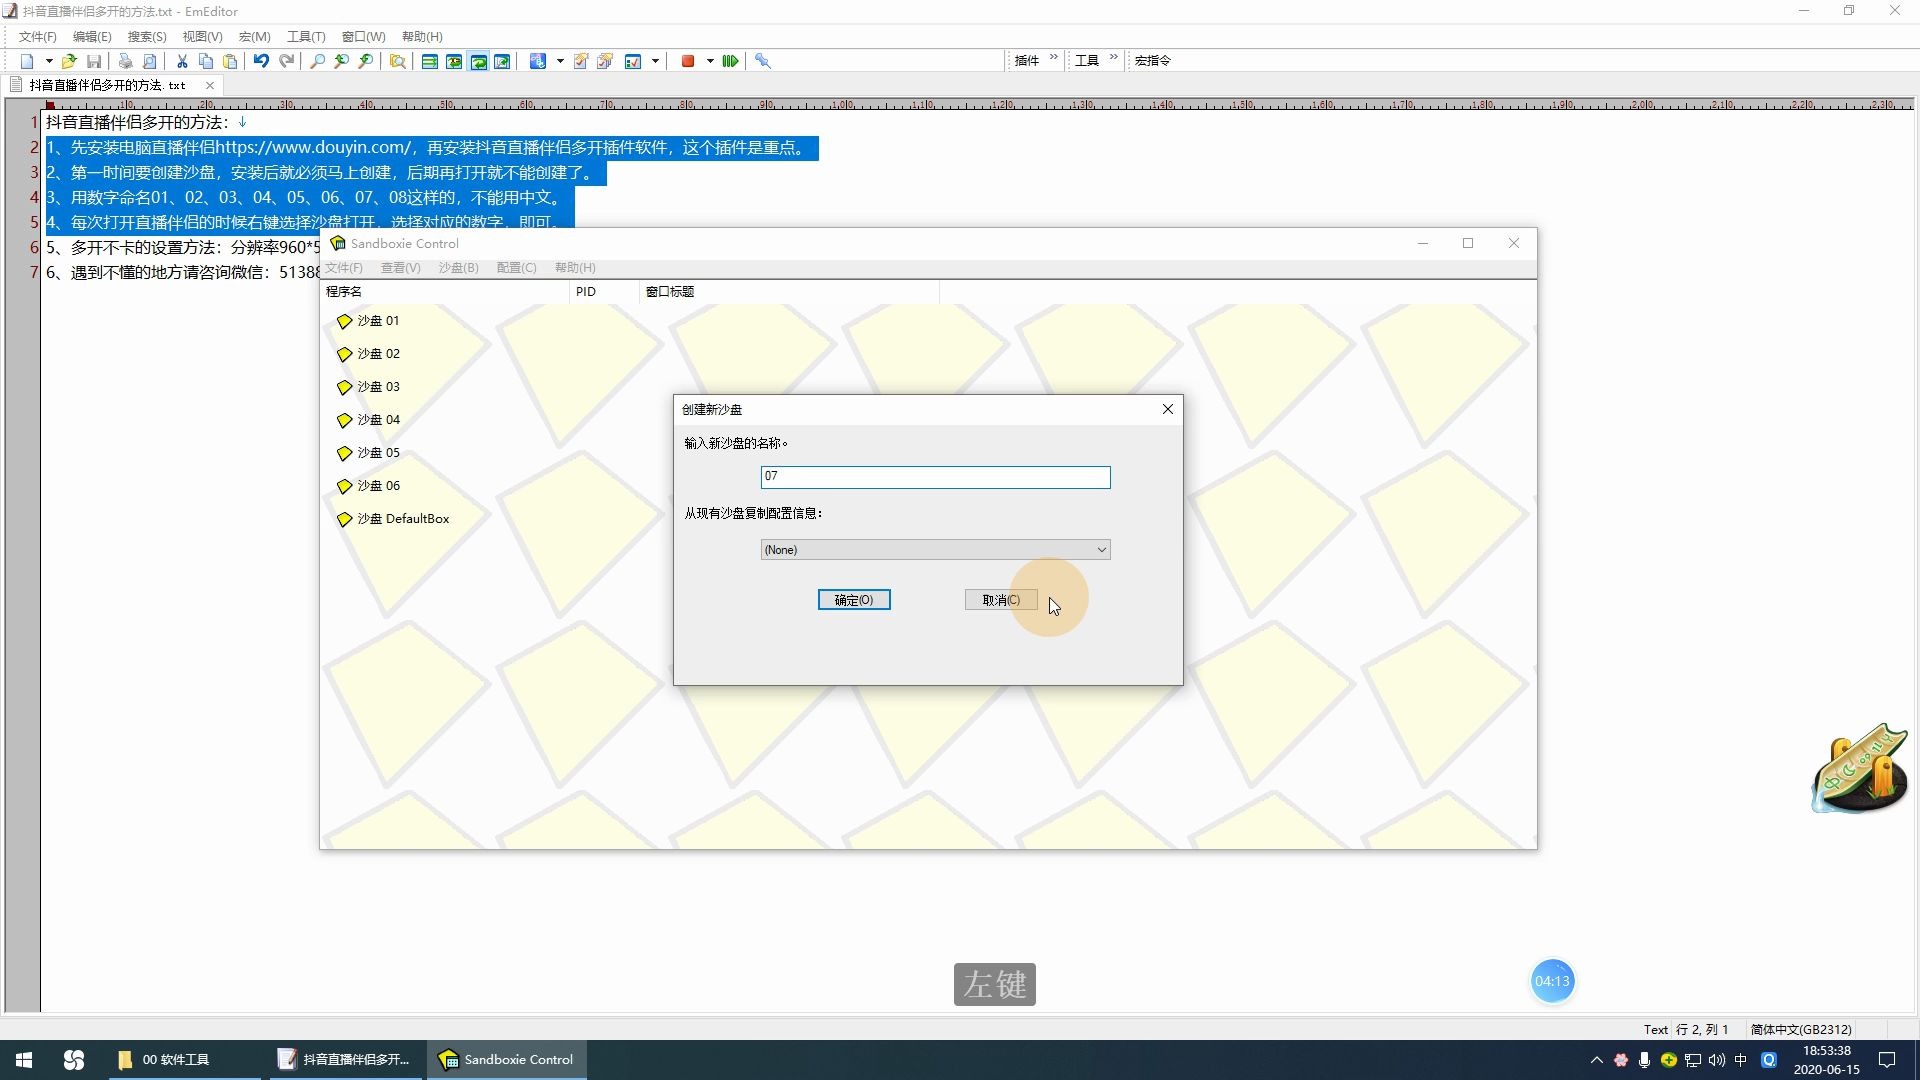The height and width of the screenshot is (1080, 1920).
Task: Expand 从现有沙盒复制配置 dropdown
Action: point(1100,549)
